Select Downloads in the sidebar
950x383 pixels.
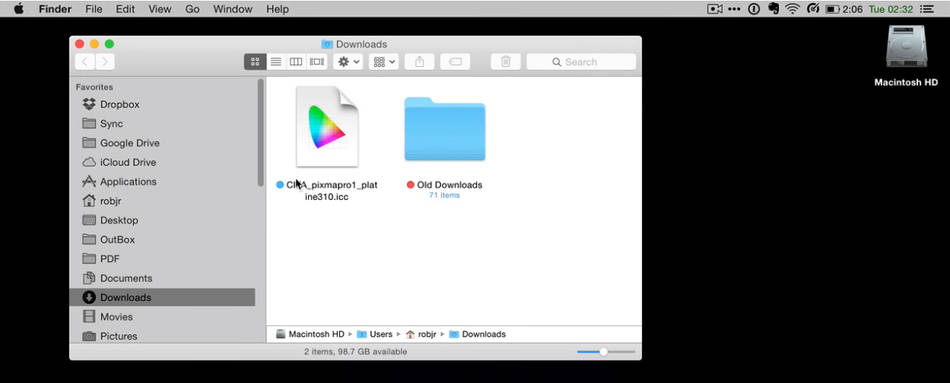coord(162,298)
